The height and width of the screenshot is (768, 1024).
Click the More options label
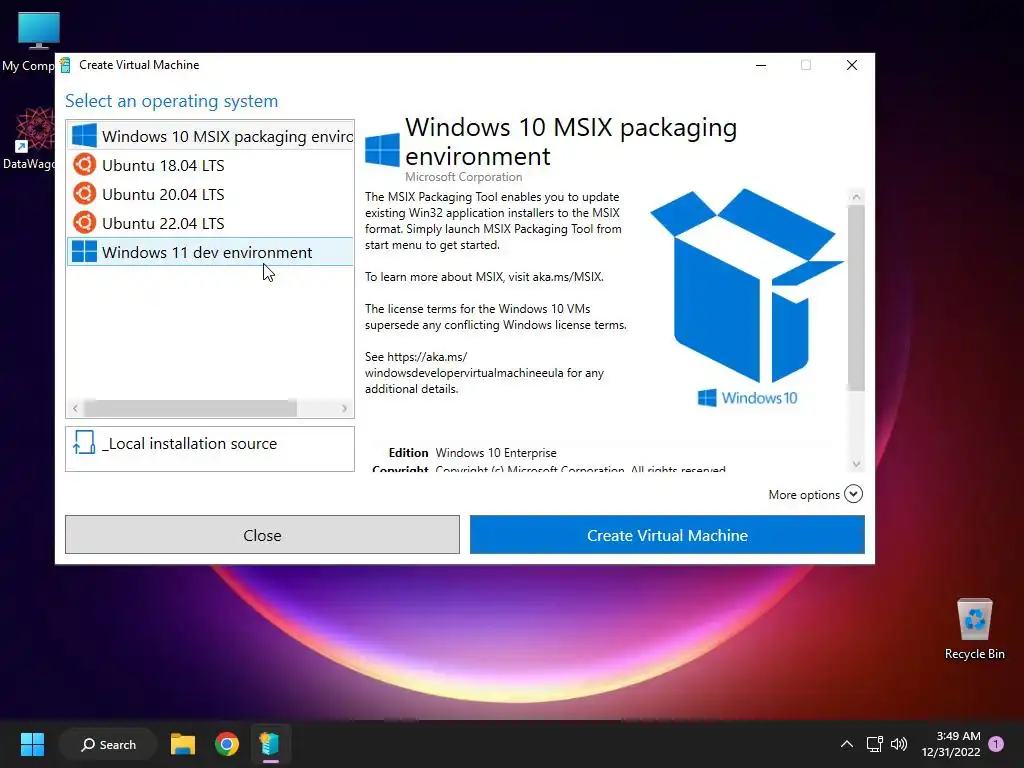click(804, 495)
